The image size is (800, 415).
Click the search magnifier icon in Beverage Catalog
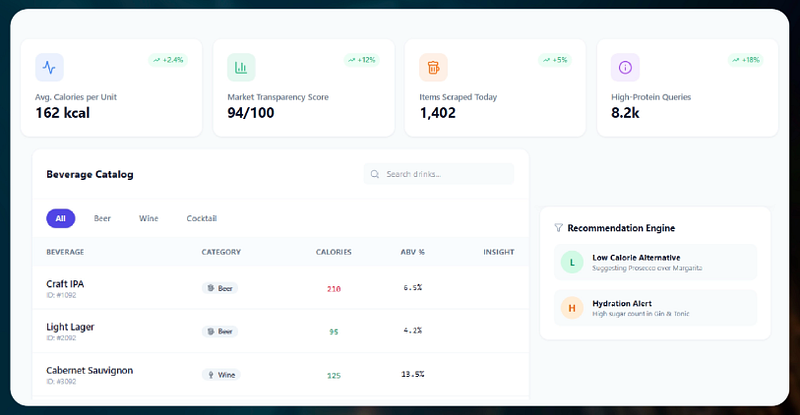pos(375,174)
